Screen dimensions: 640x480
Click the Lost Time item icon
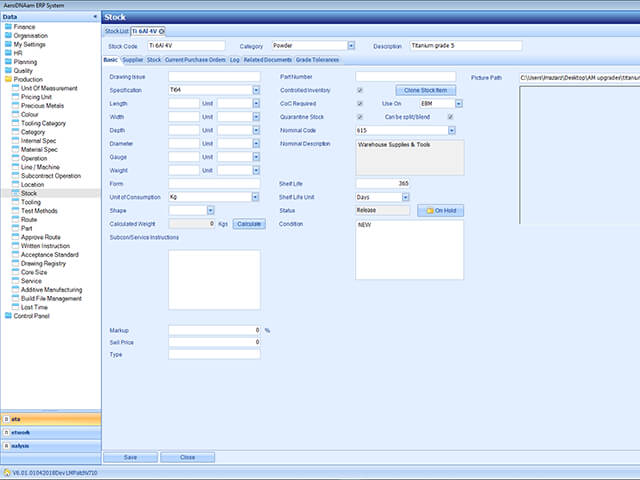pyautogui.click(x=16, y=307)
